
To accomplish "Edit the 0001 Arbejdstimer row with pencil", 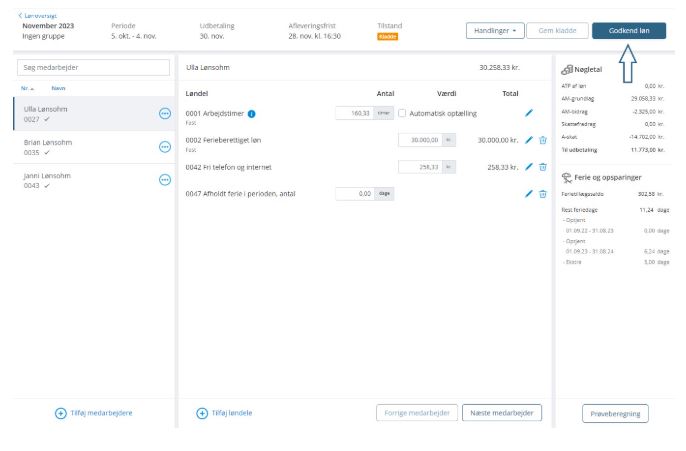I will click(x=529, y=114).
